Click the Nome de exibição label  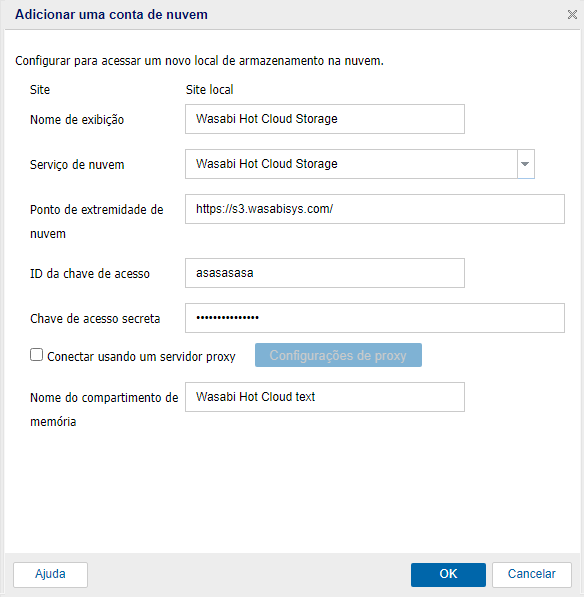coord(77,120)
